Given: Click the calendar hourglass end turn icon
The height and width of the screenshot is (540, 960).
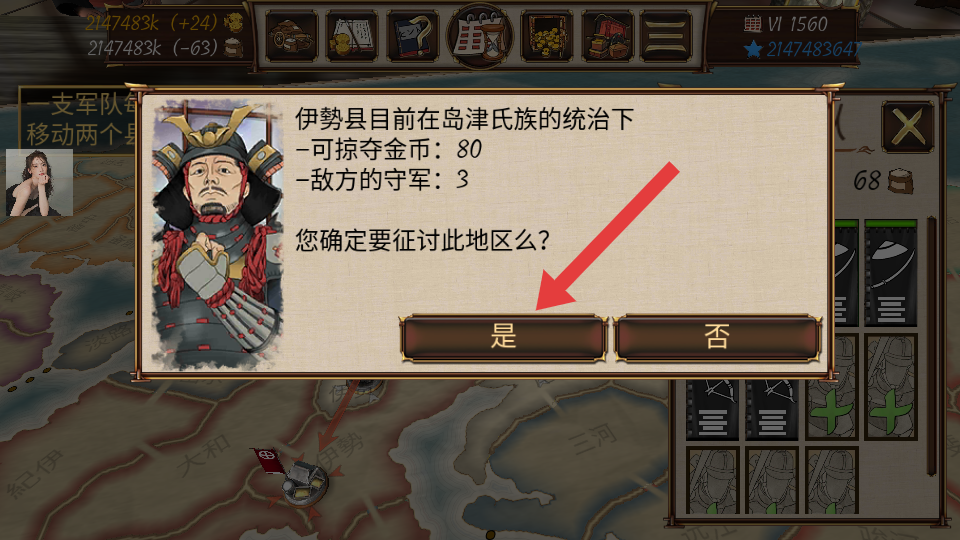Looking at the screenshot, I should (480, 36).
